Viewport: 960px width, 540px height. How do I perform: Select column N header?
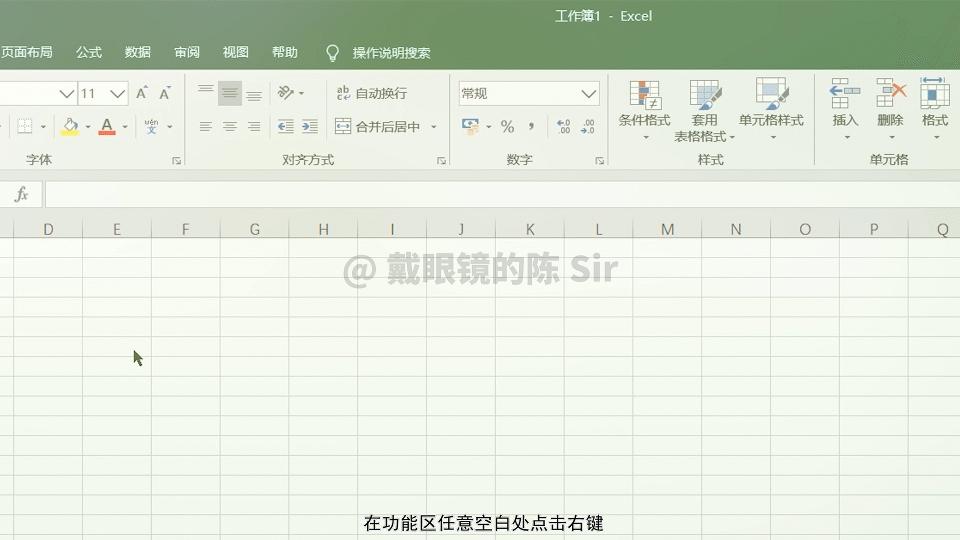coord(736,230)
